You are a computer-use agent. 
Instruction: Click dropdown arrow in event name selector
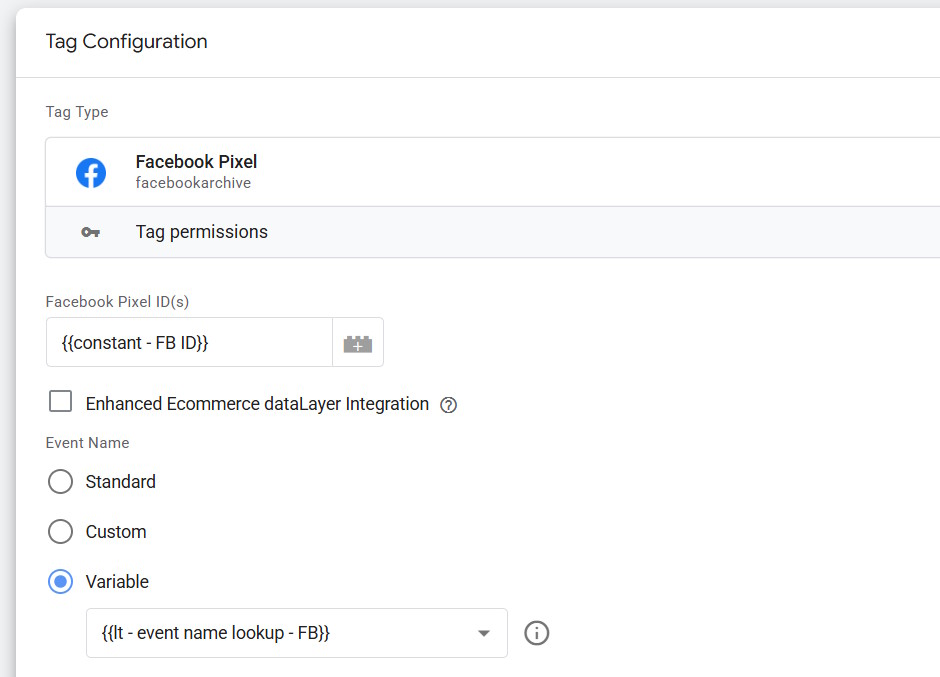coord(484,633)
